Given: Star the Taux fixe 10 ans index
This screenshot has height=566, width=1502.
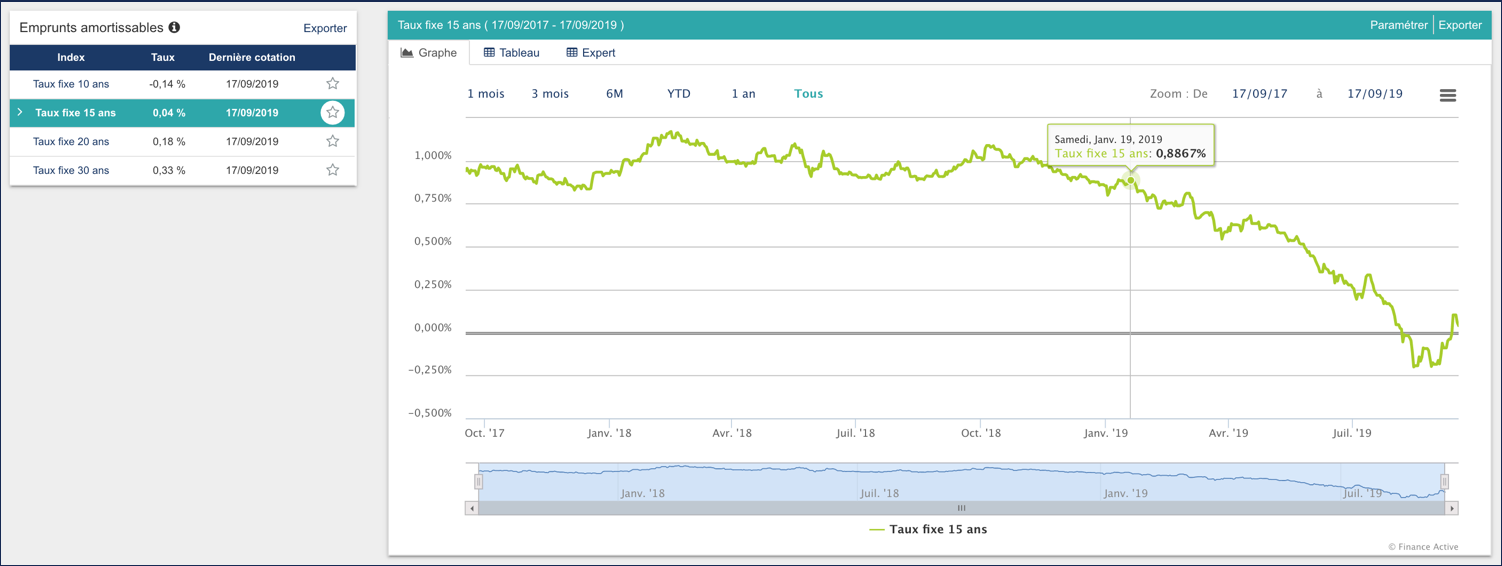Looking at the screenshot, I should point(333,84).
